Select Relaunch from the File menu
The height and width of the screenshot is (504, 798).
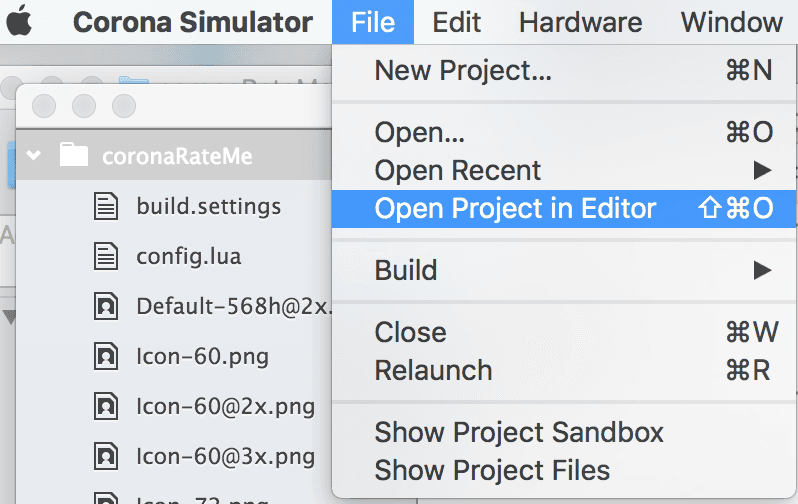pyautogui.click(x=433, y=370)
